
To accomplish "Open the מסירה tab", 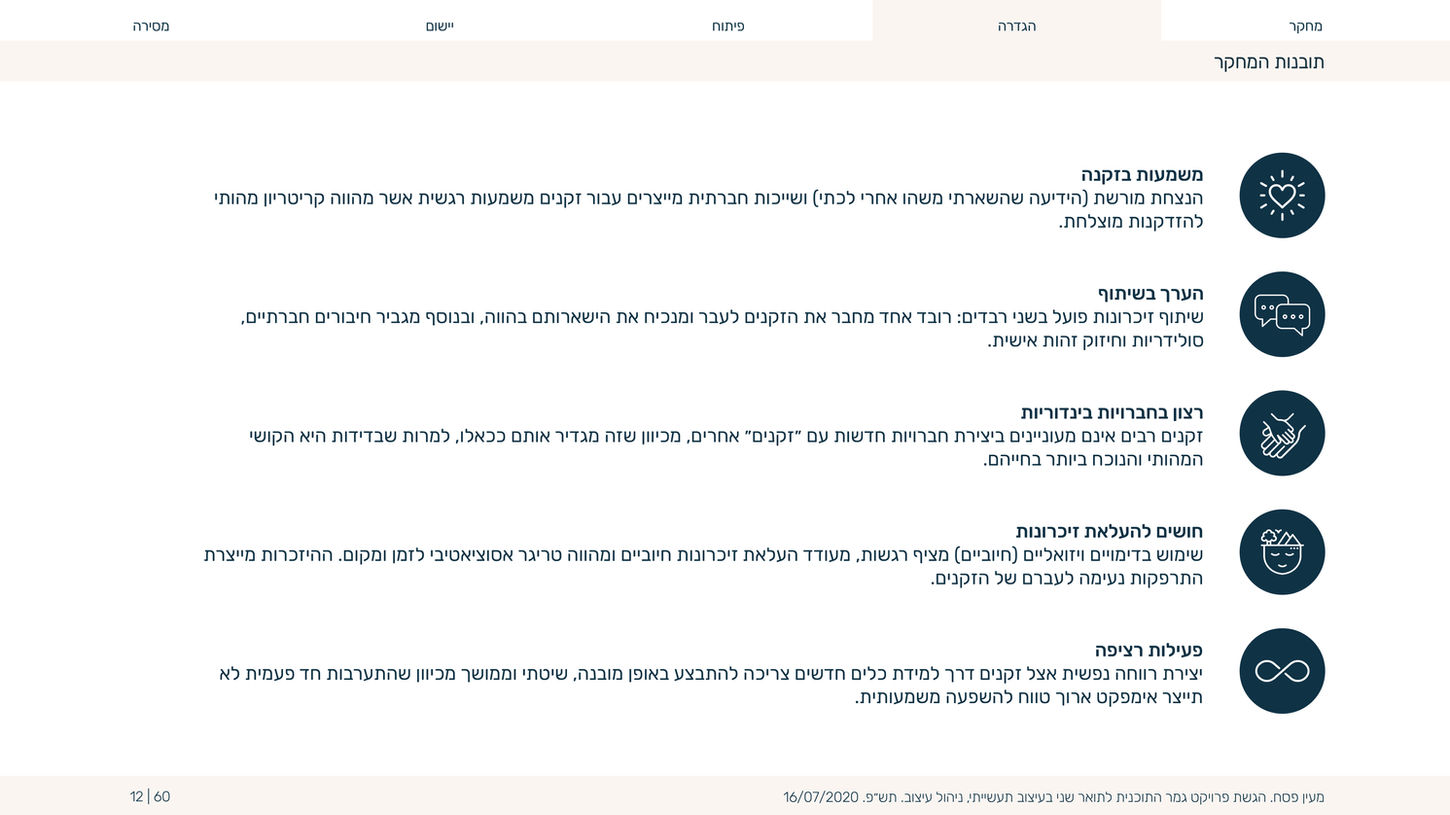I will pos(151,26).
